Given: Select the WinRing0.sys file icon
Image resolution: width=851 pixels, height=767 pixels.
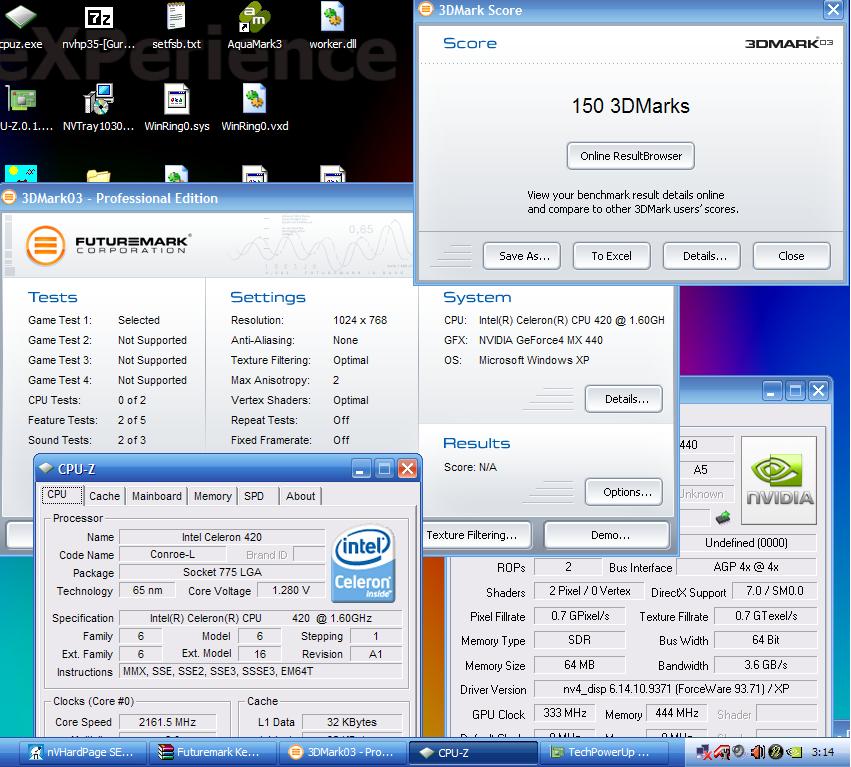Looking at the screenshot, I should click(176, 99).
